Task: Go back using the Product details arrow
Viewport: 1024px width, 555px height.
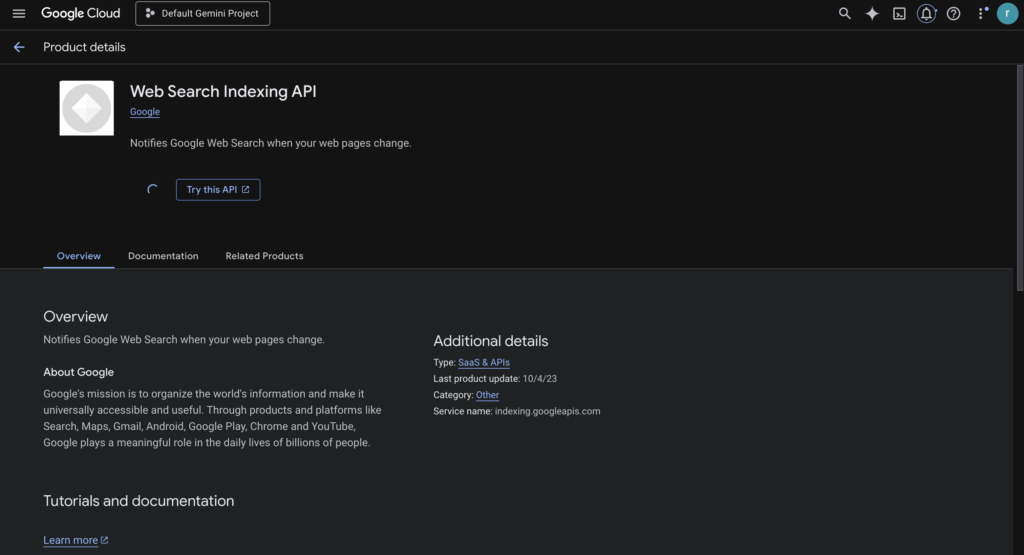Action: pos(18,47)
